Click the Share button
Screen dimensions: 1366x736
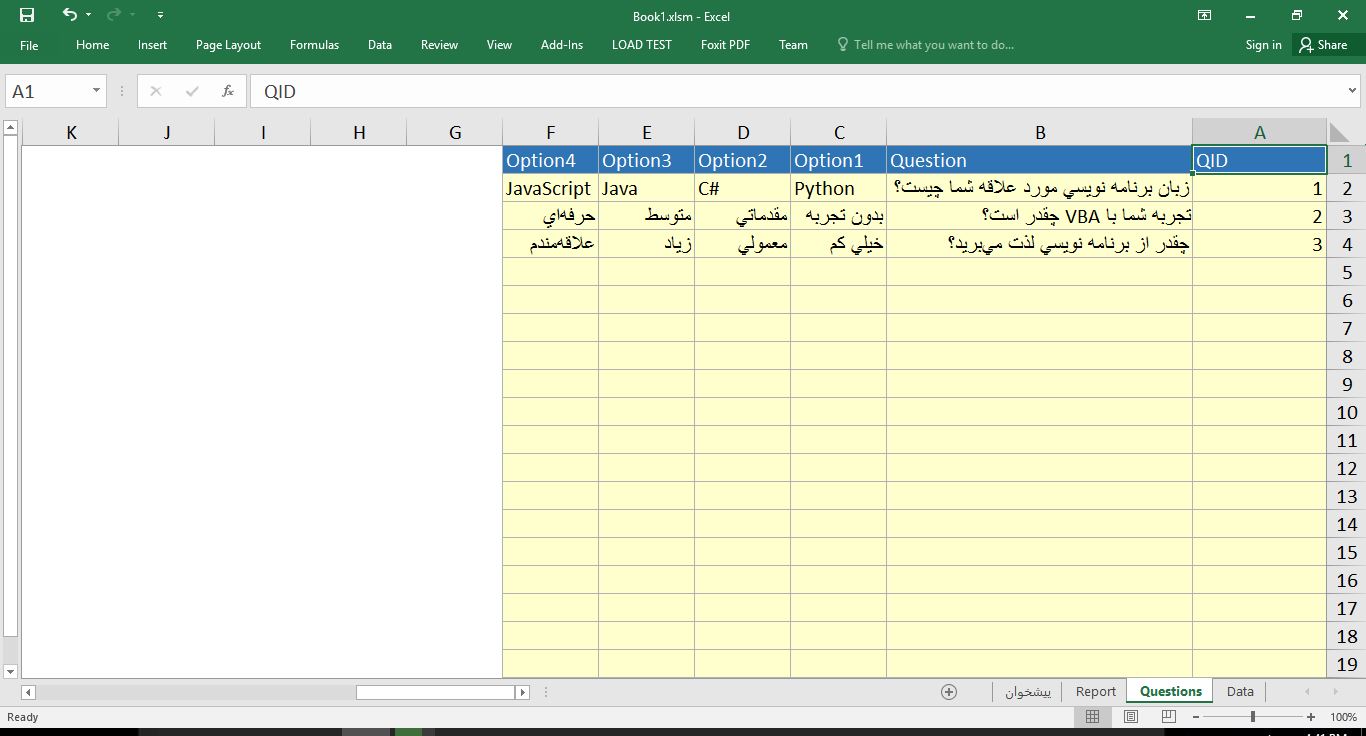(1323, 45)
